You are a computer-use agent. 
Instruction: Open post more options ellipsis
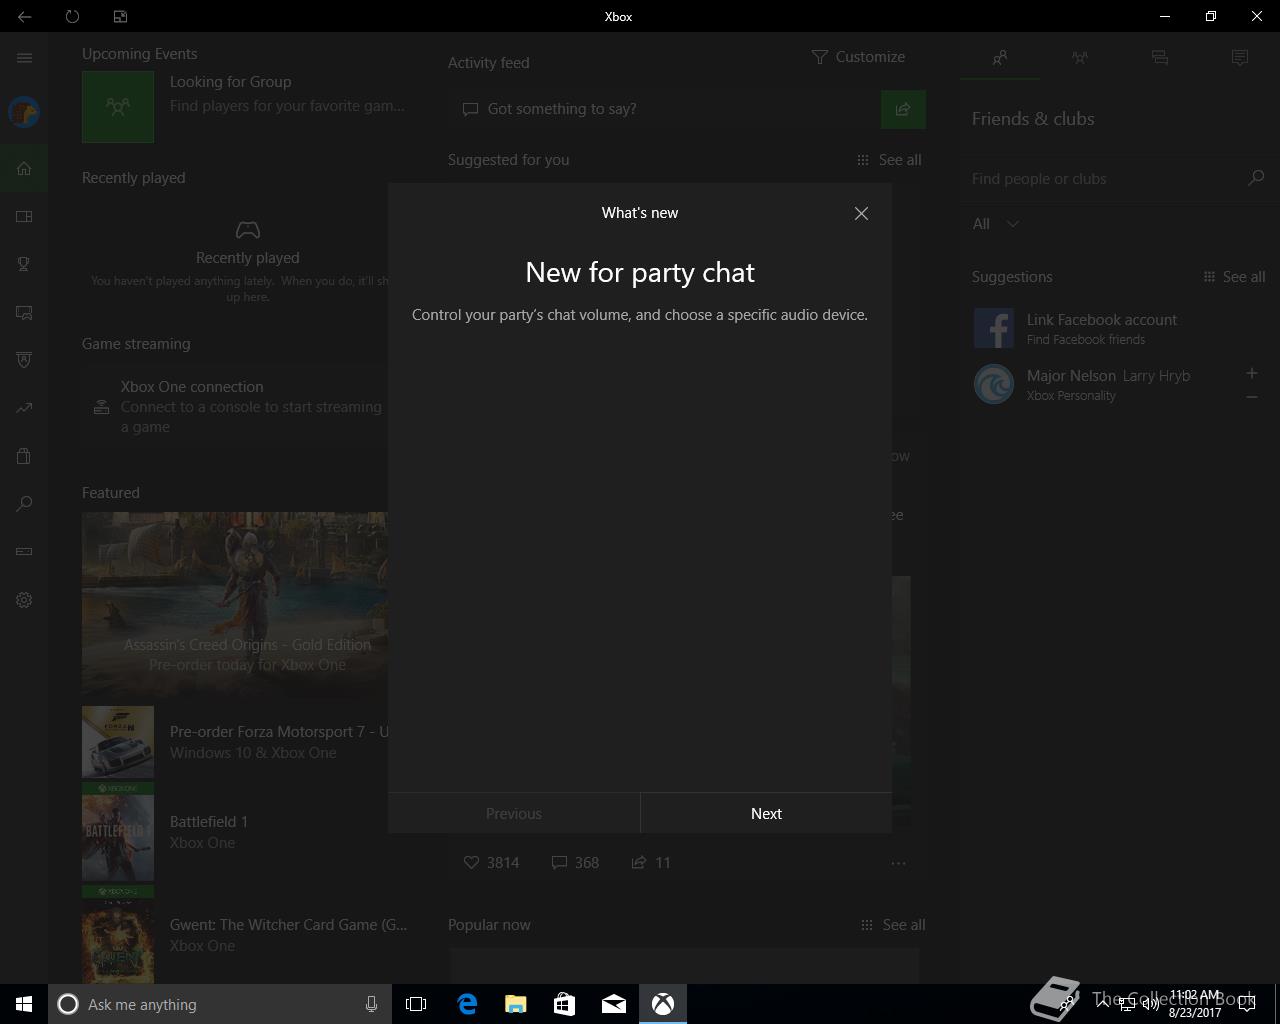click(898, 863)
